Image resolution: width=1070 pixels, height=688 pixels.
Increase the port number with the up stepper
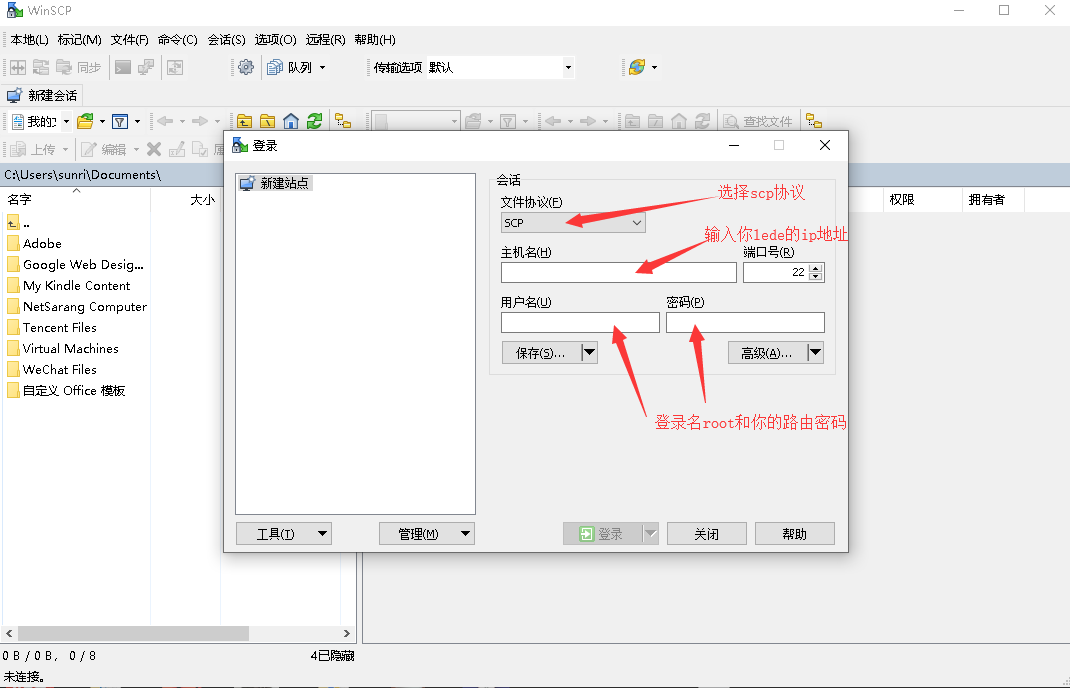816,266
